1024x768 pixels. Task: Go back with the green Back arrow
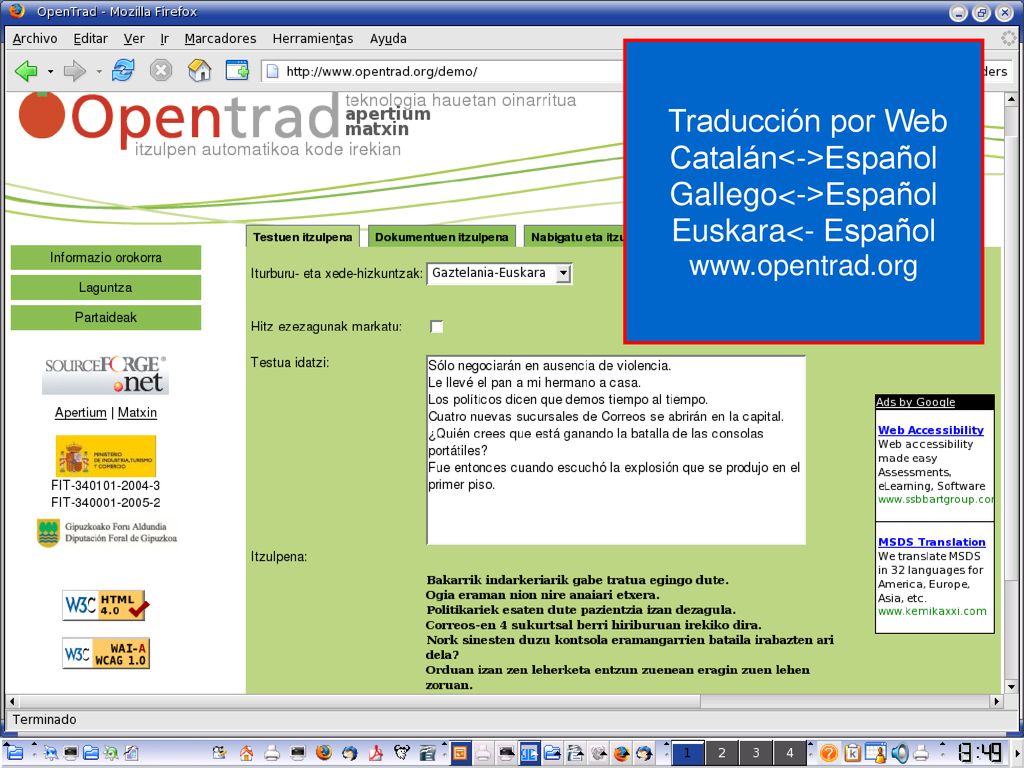pyautogui.click(x=25, y=71)
